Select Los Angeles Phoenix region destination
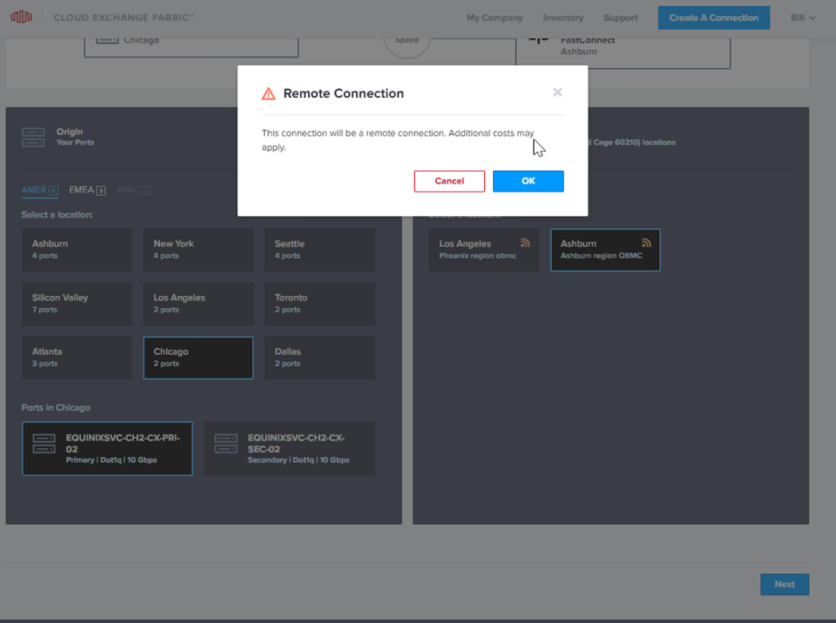The height and width of the screenshot is (623, 836). click(x=484, y=250)
